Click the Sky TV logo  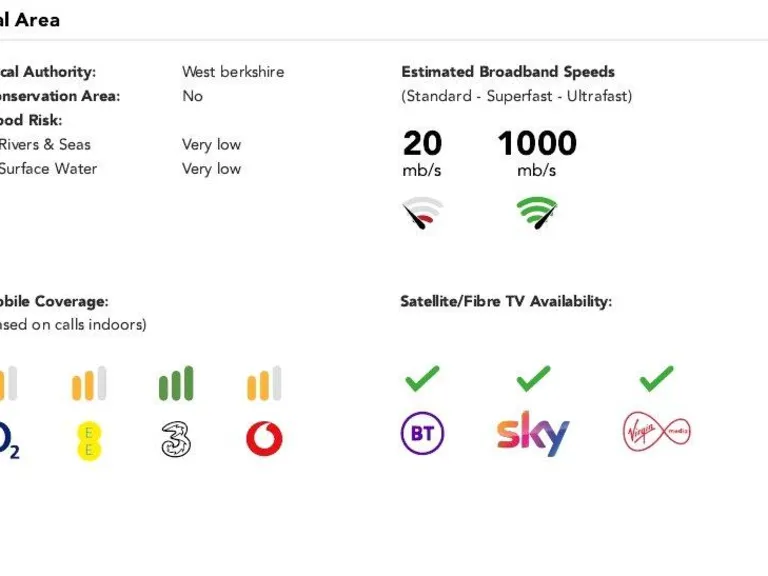533,433
